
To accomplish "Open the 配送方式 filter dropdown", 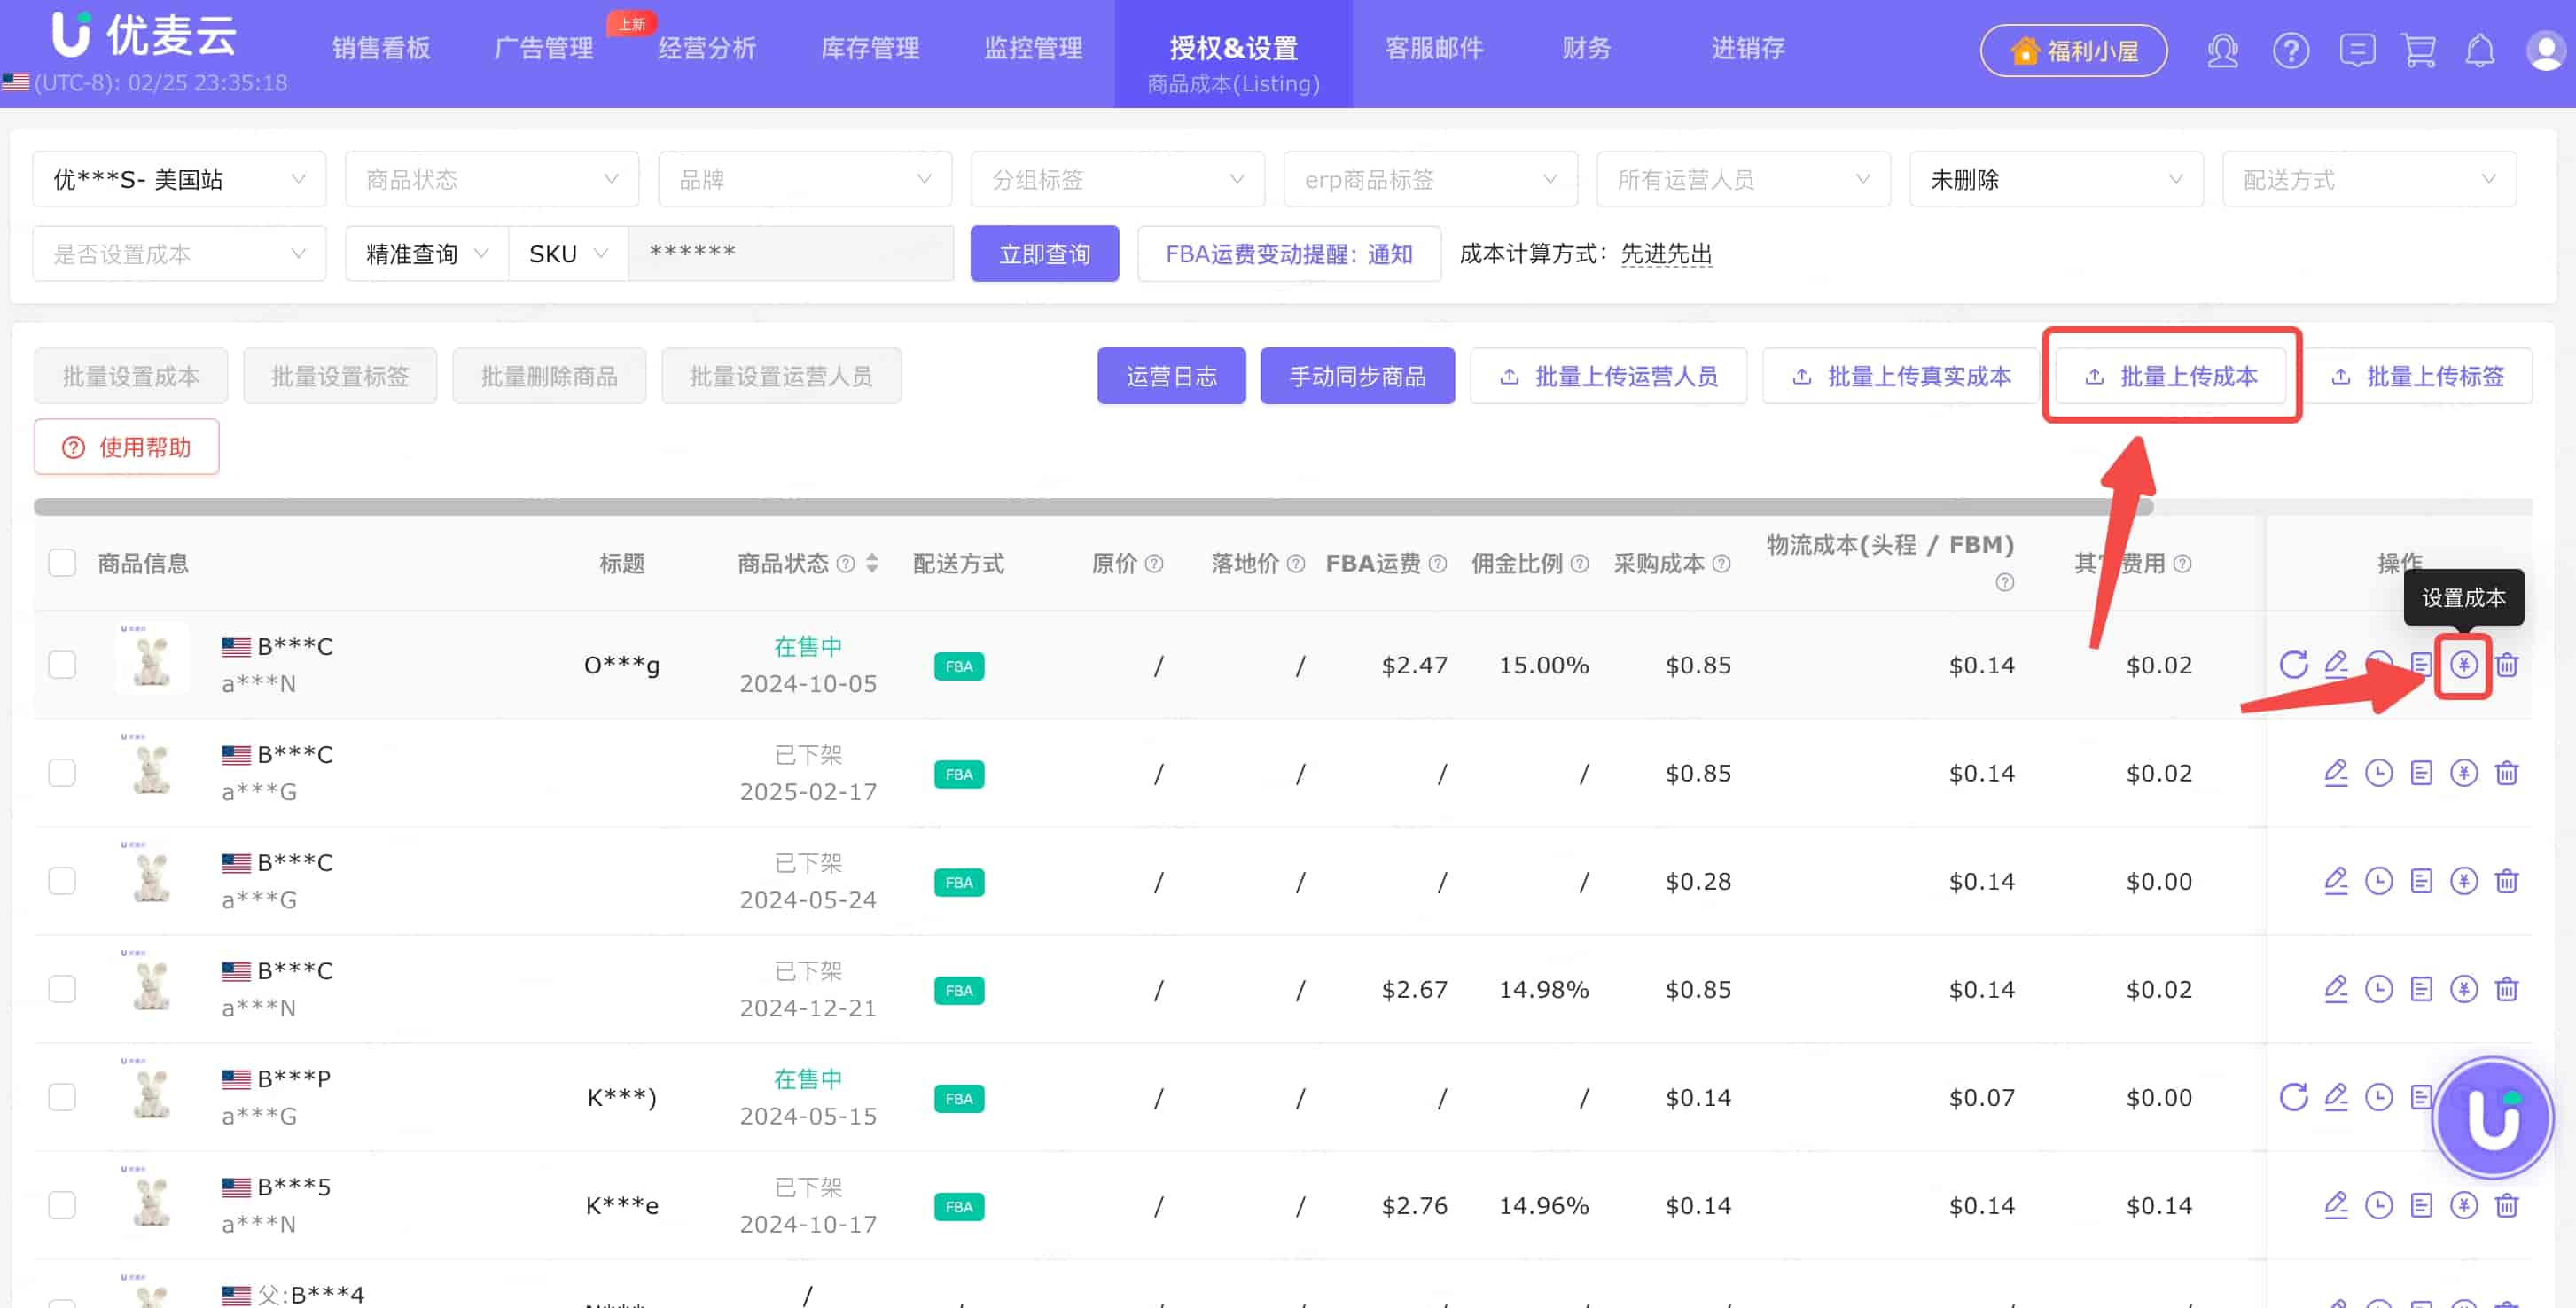I will 2370,179.
